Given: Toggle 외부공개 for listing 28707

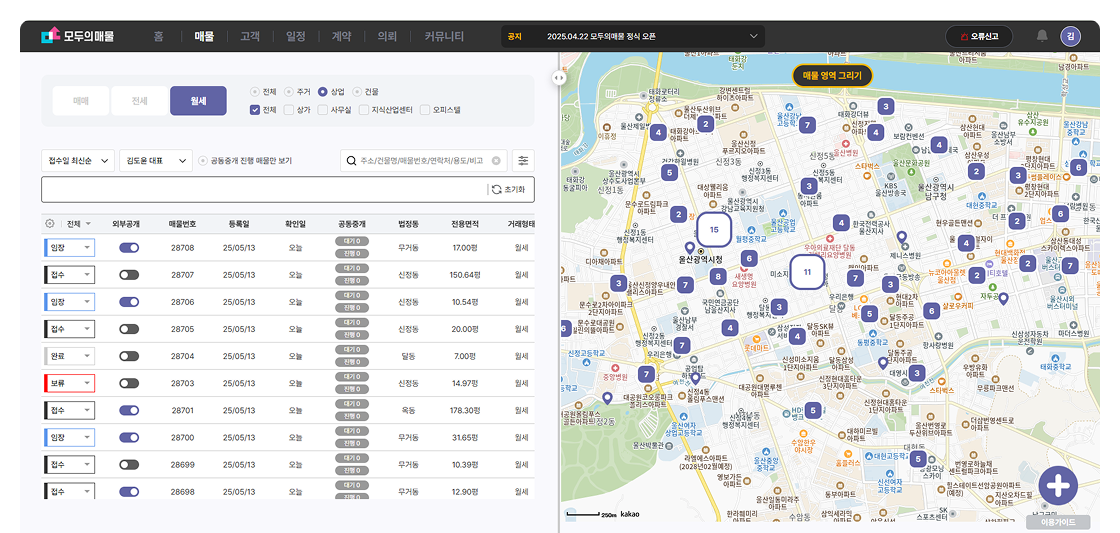Looking at the screenshot, I should coord(129,275).
